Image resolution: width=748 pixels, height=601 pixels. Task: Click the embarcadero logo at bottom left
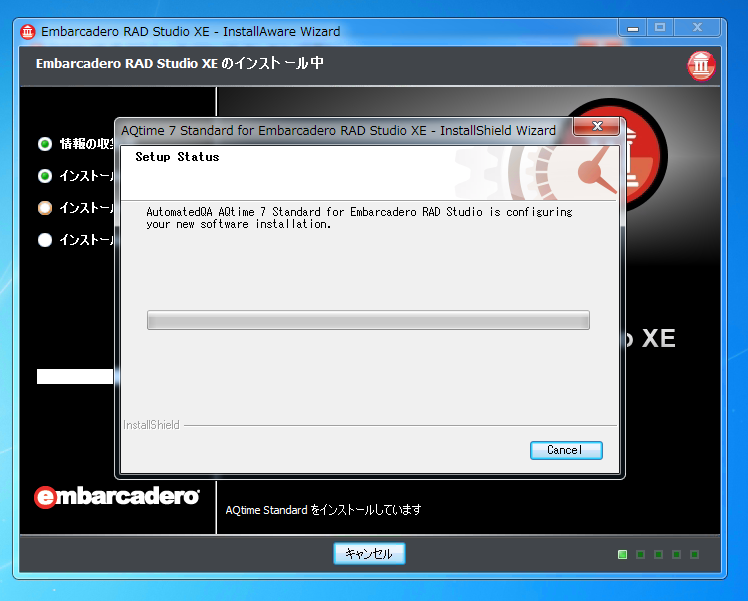tap(117, 497)
